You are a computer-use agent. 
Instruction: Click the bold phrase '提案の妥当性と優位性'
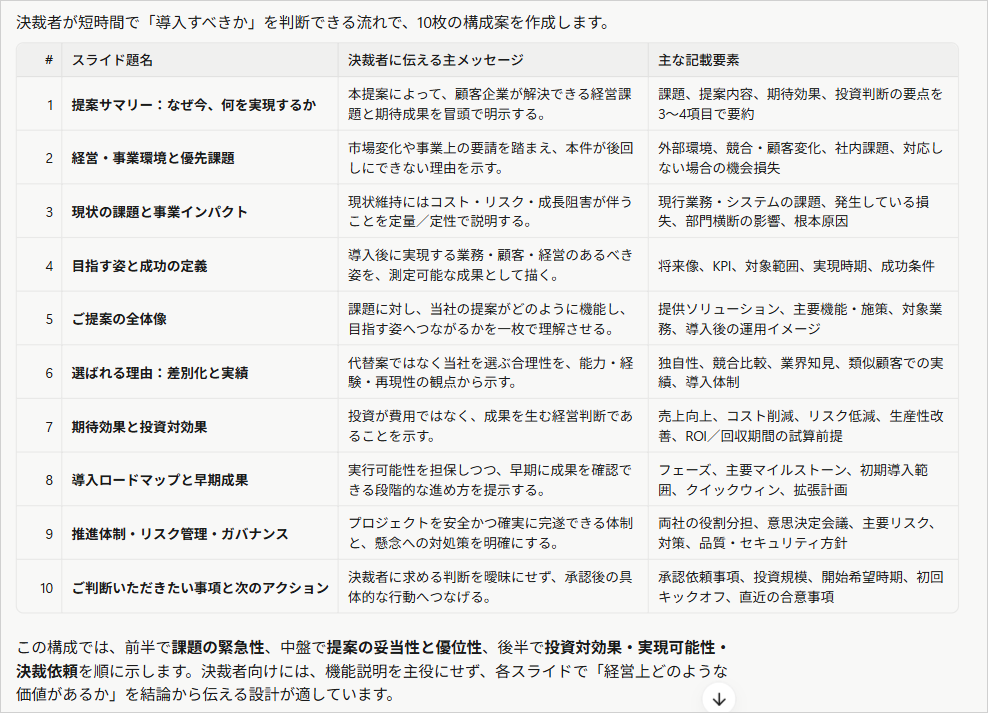coord(404,647)
